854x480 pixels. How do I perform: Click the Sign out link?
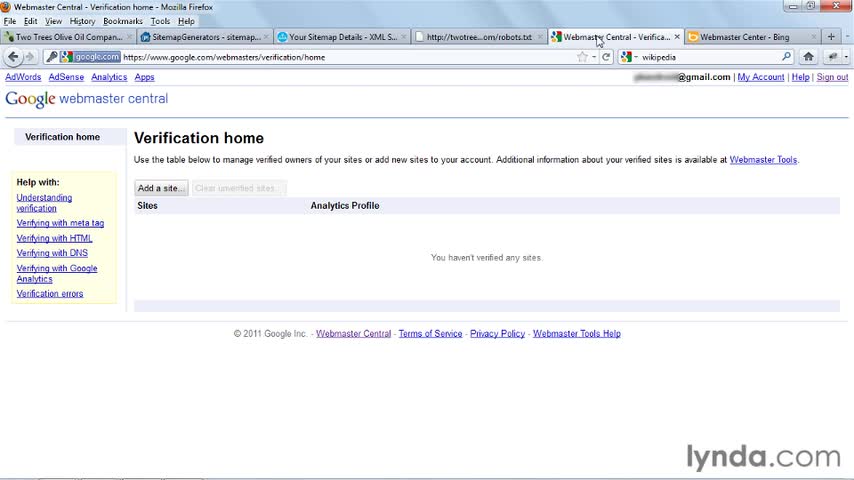coord(832,77)
